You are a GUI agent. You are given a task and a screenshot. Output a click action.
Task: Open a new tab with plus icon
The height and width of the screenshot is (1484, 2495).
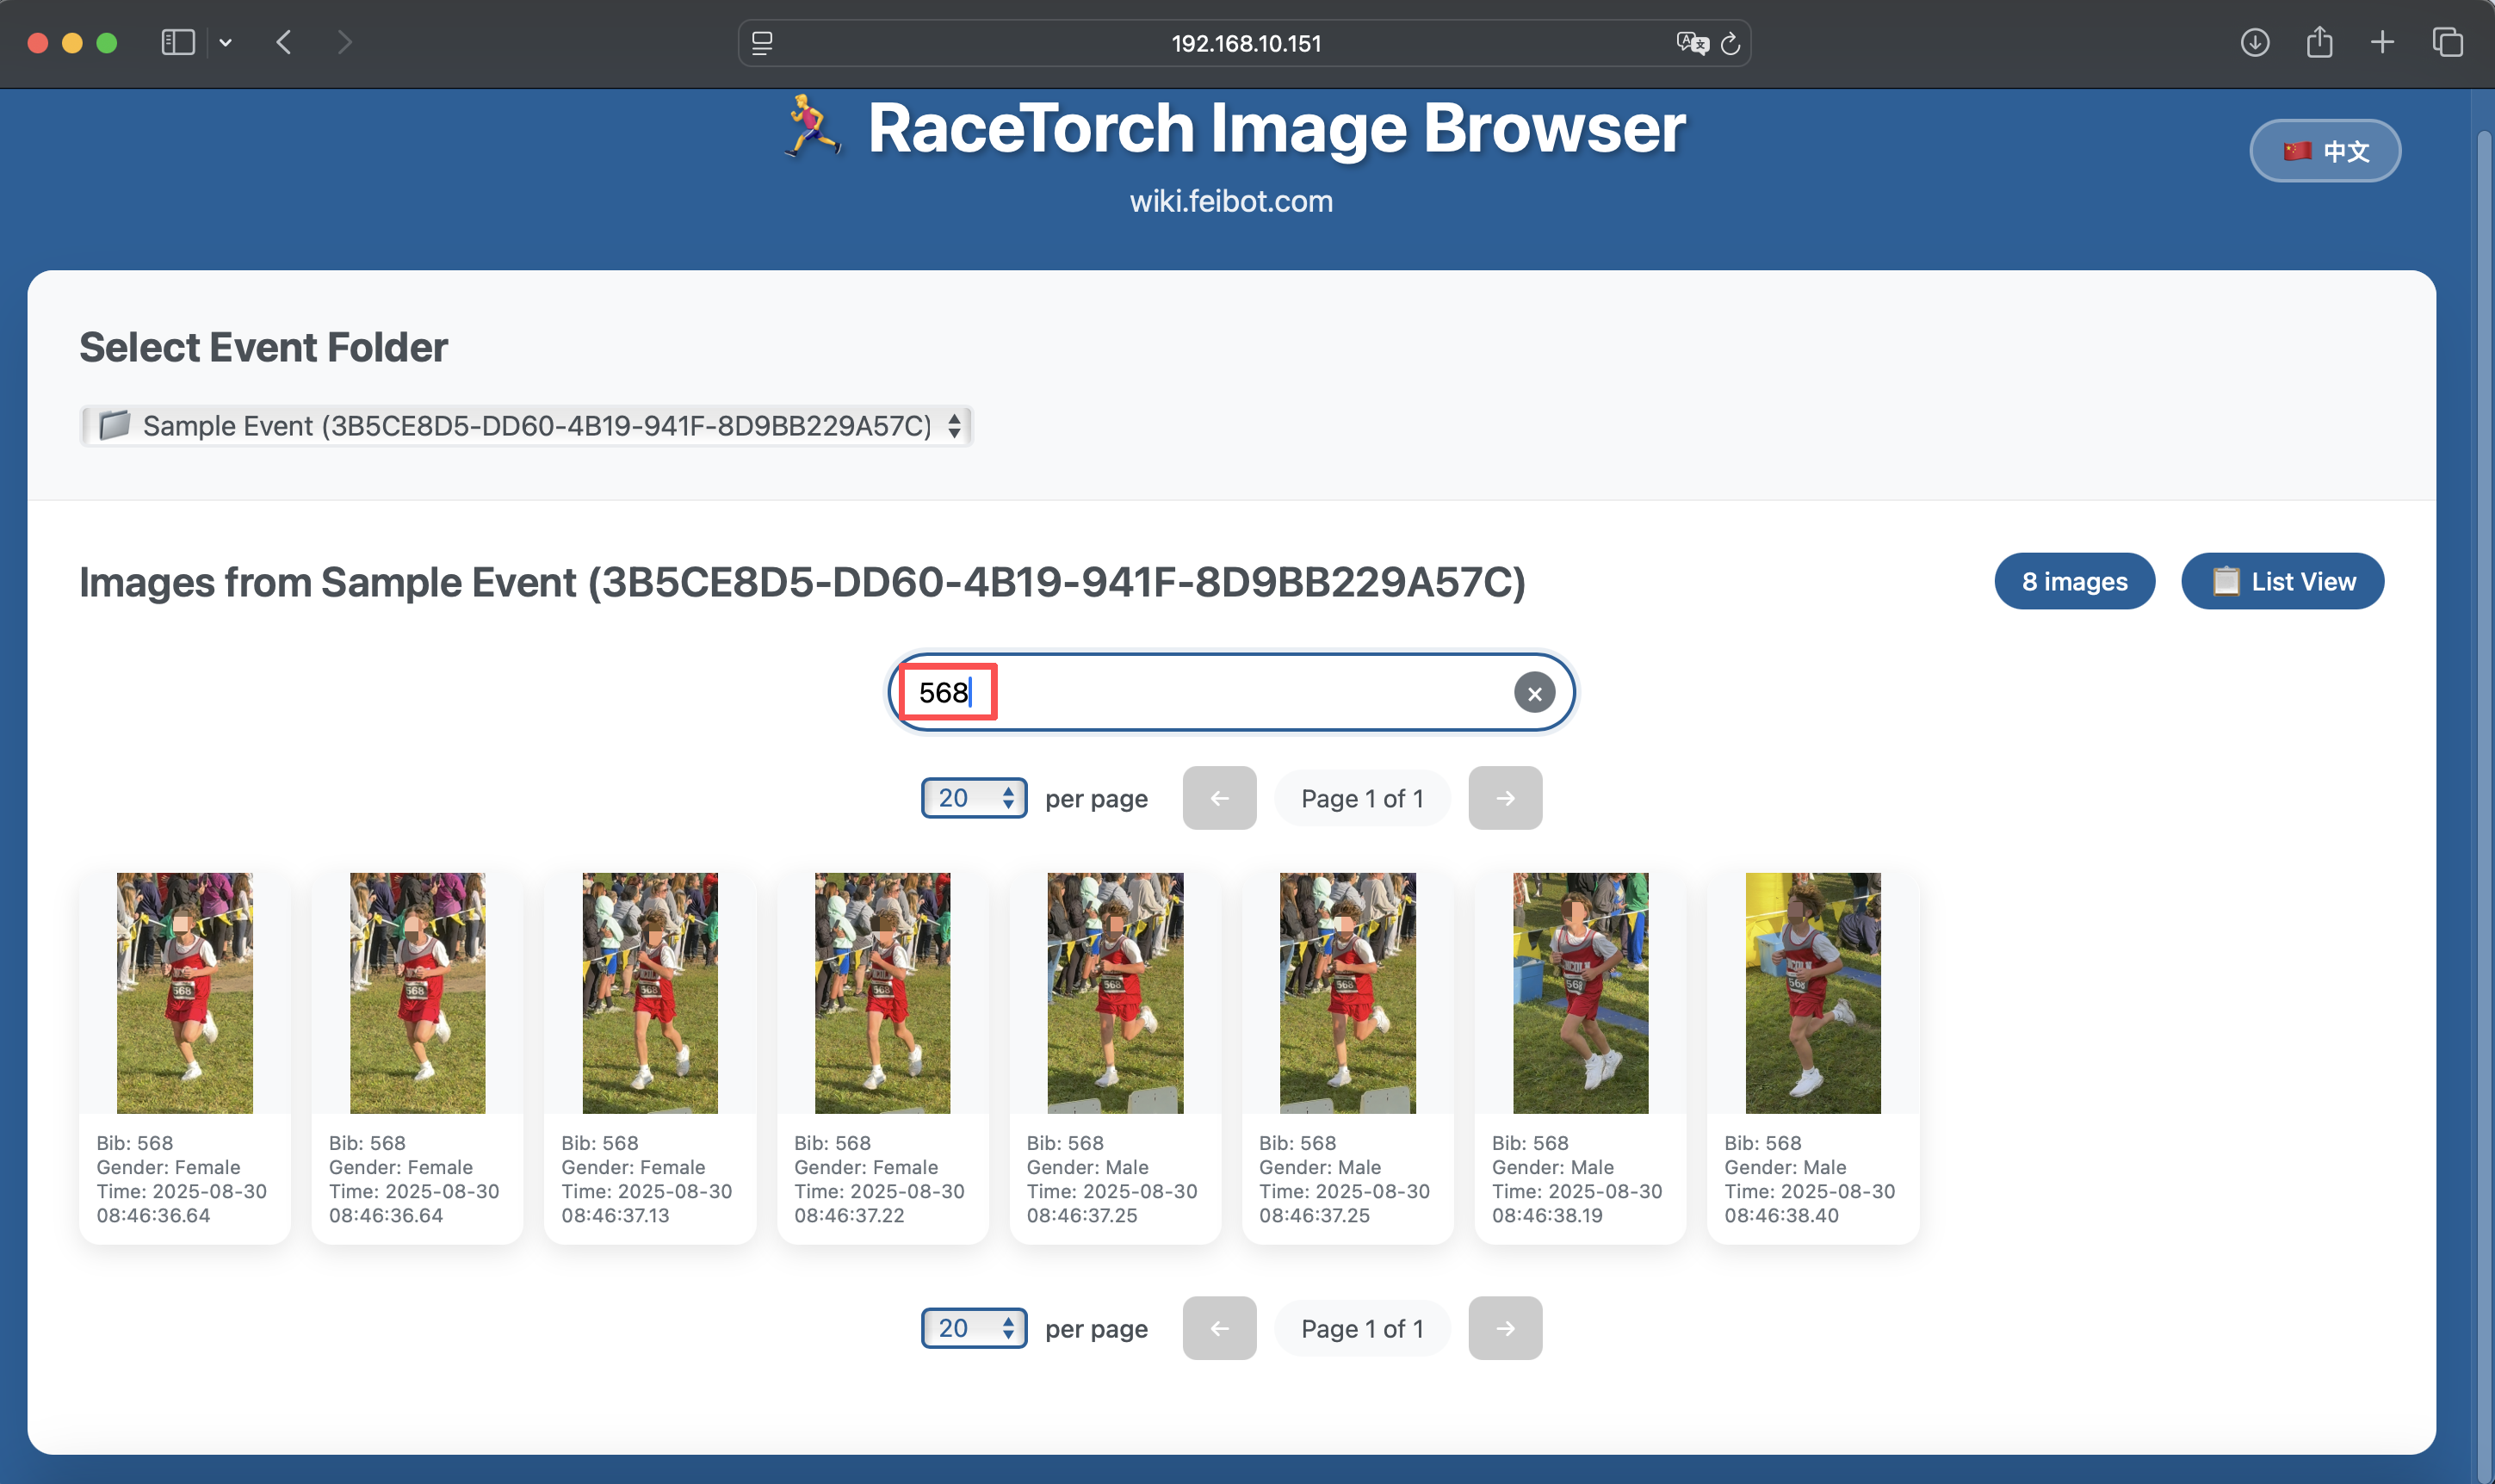coord(2382,42)
